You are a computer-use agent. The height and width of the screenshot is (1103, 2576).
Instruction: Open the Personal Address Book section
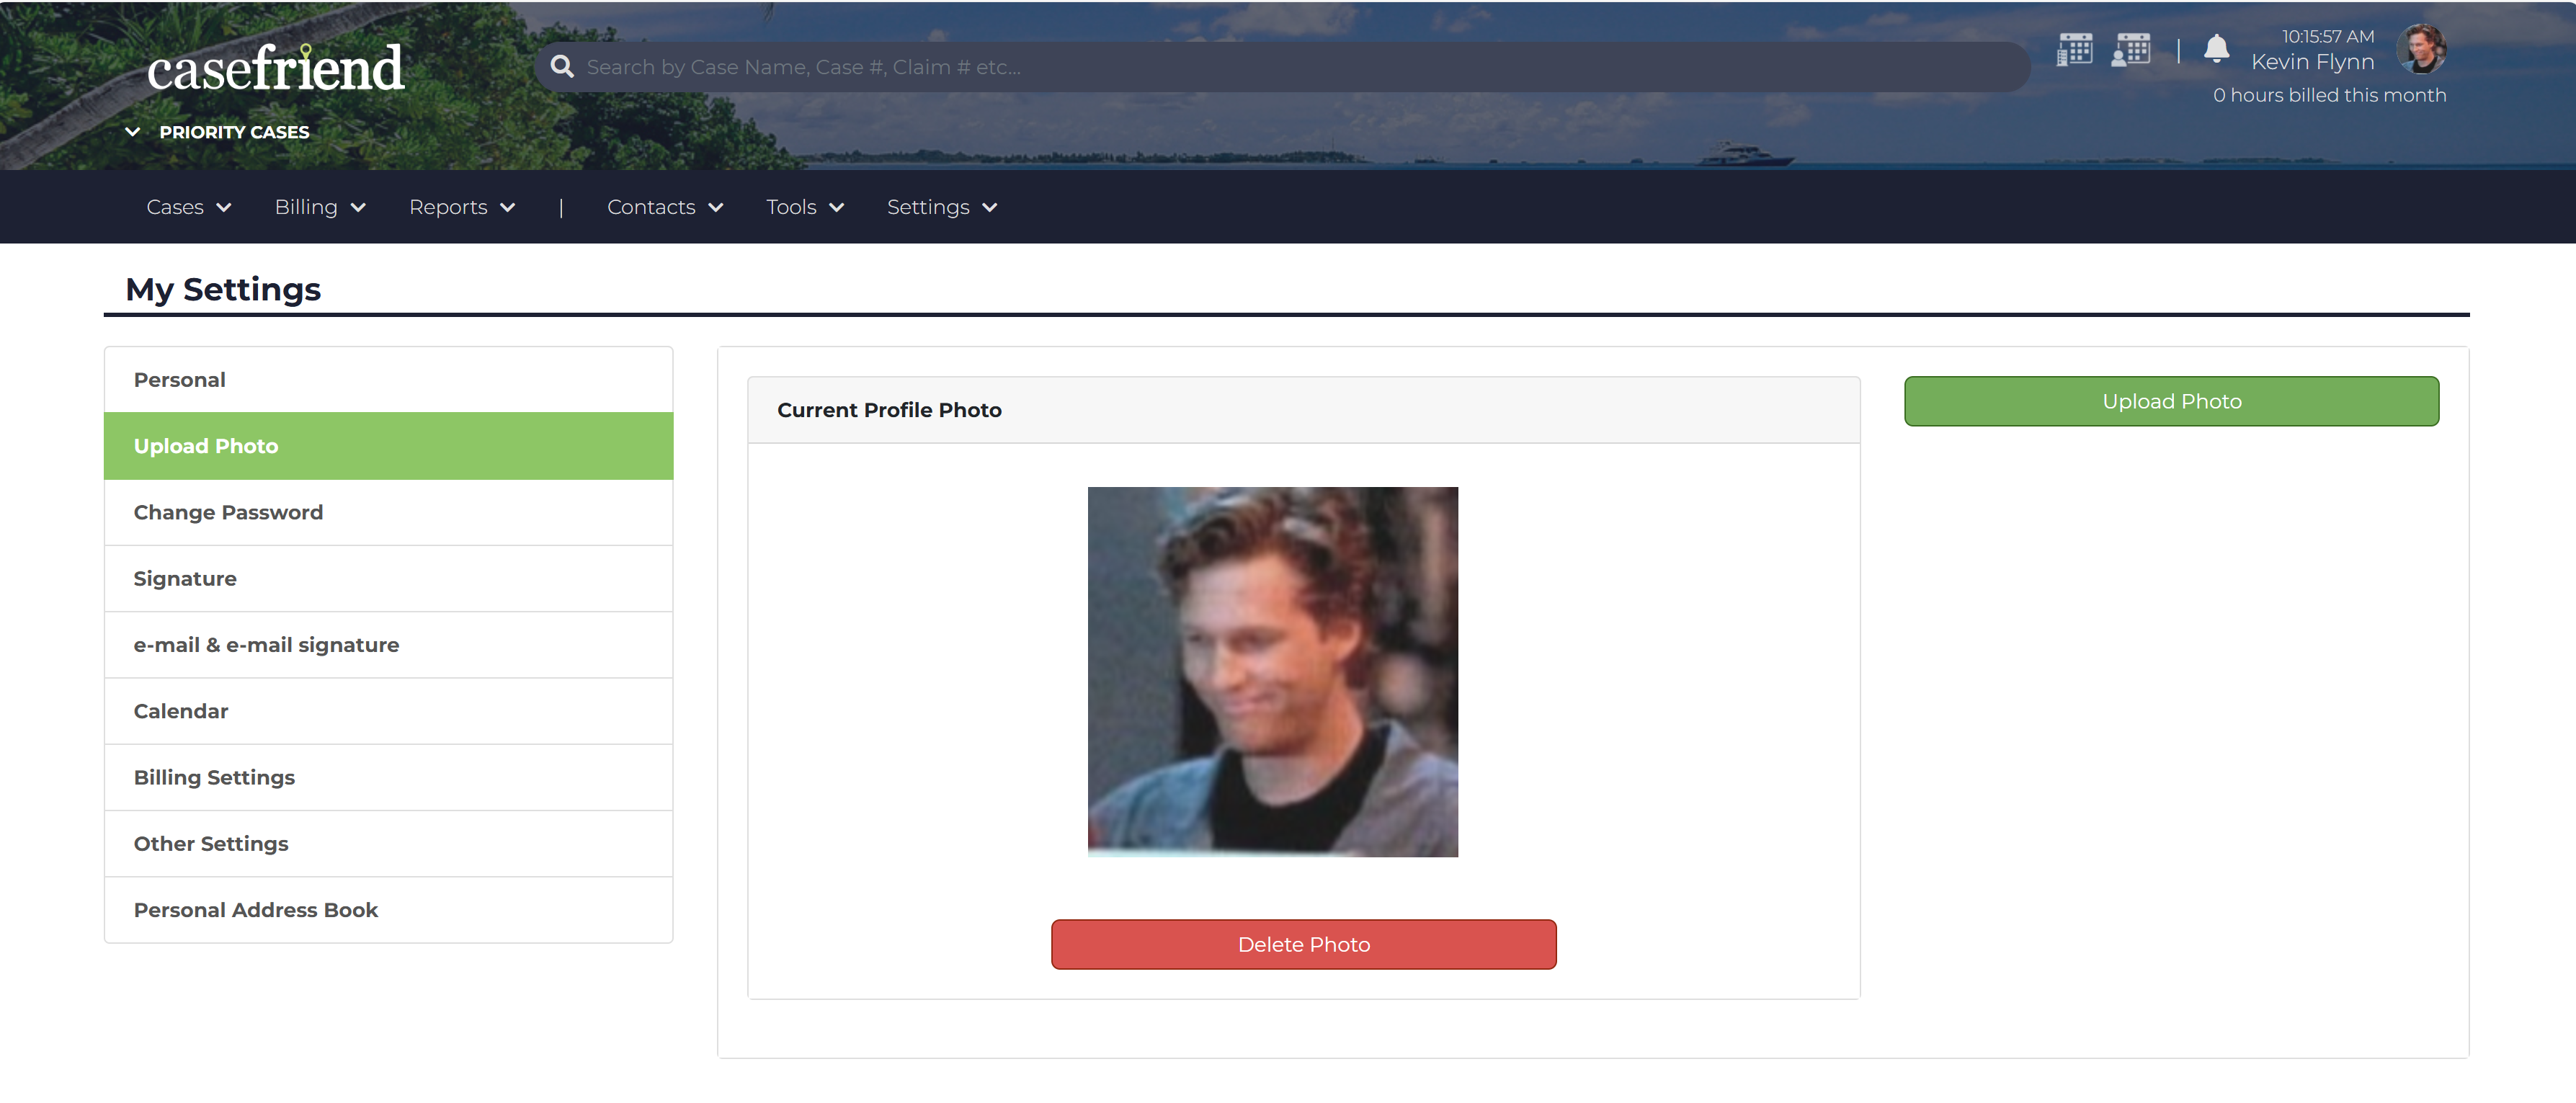388,910
